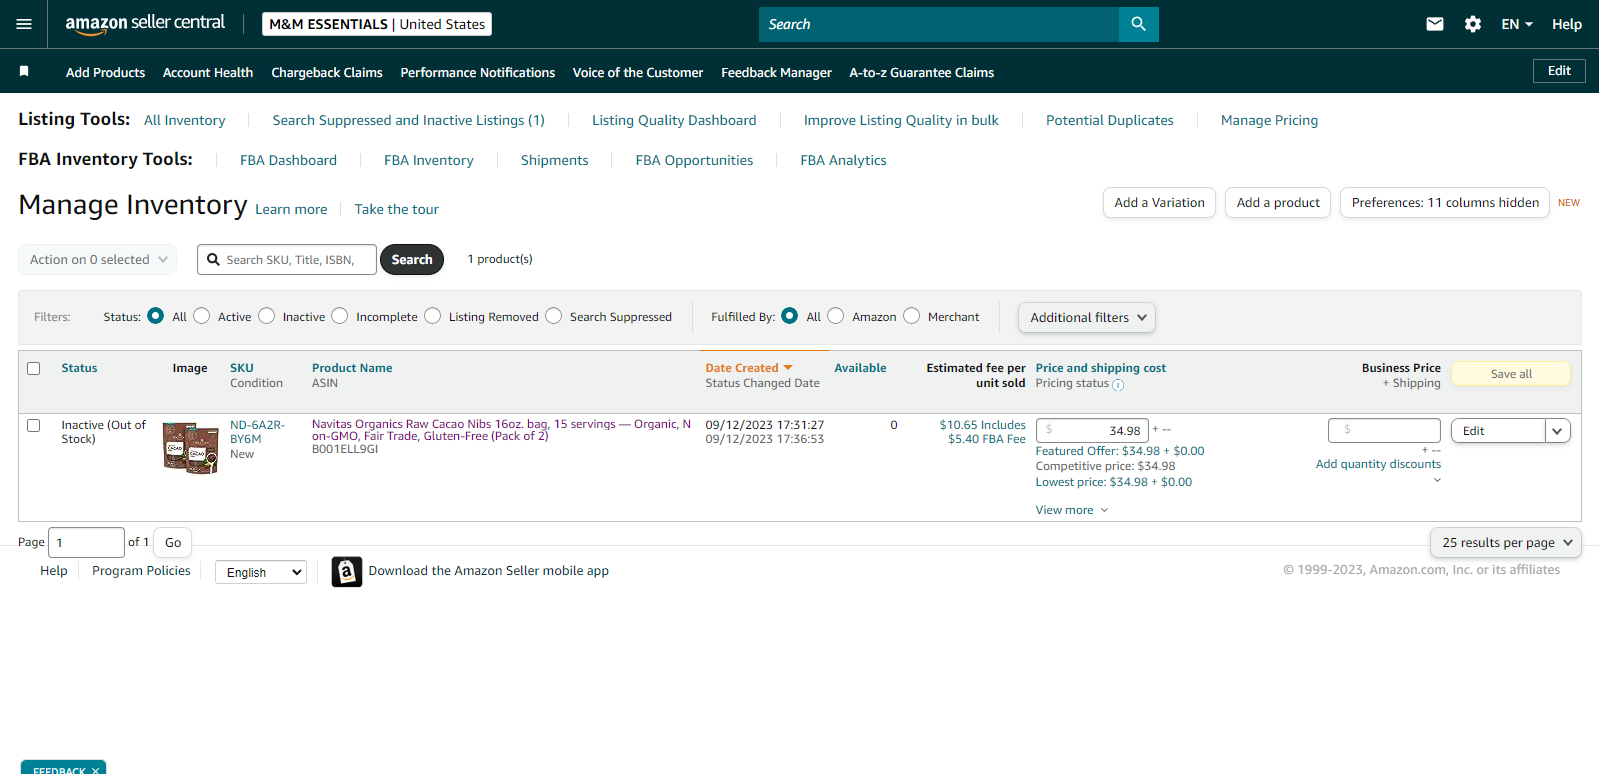Select Fulfilled By Merchant radio button

911,316
